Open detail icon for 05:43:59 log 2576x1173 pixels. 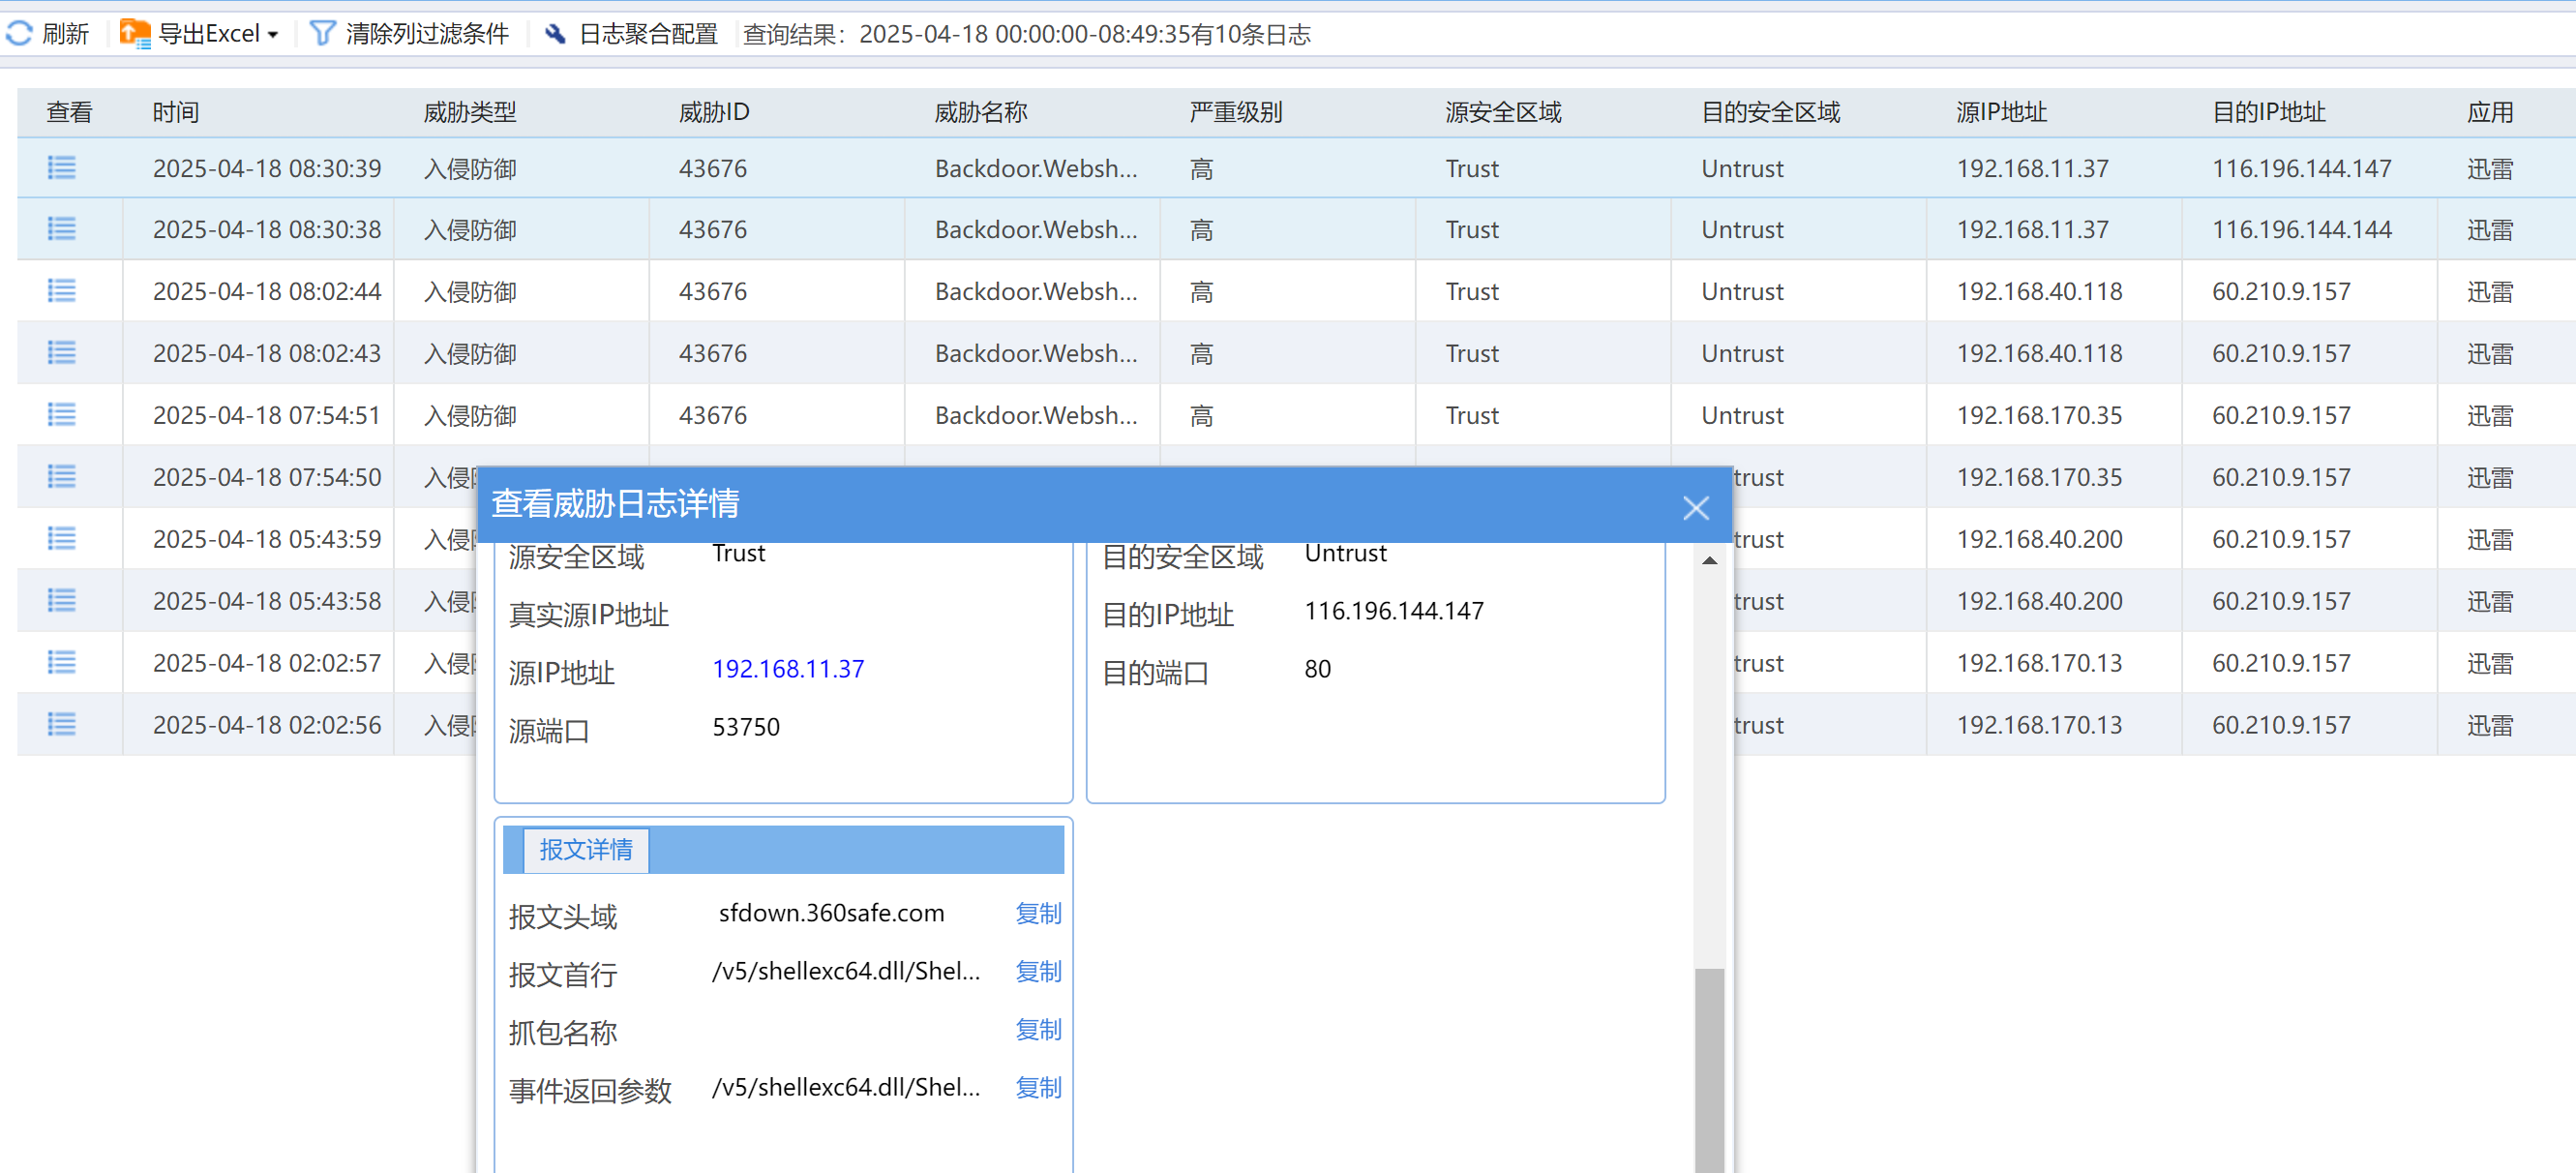tap(61, 539)
